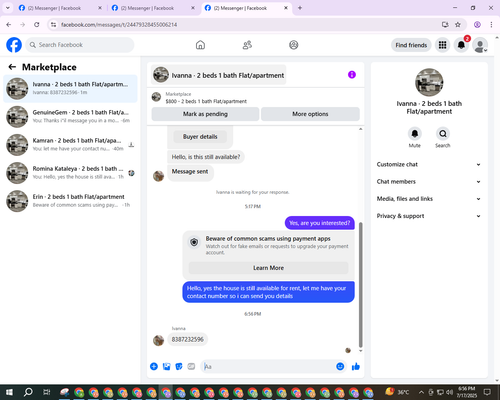Go back from Marketplace with arrow
Screen dimensions: 500x400
12,67
